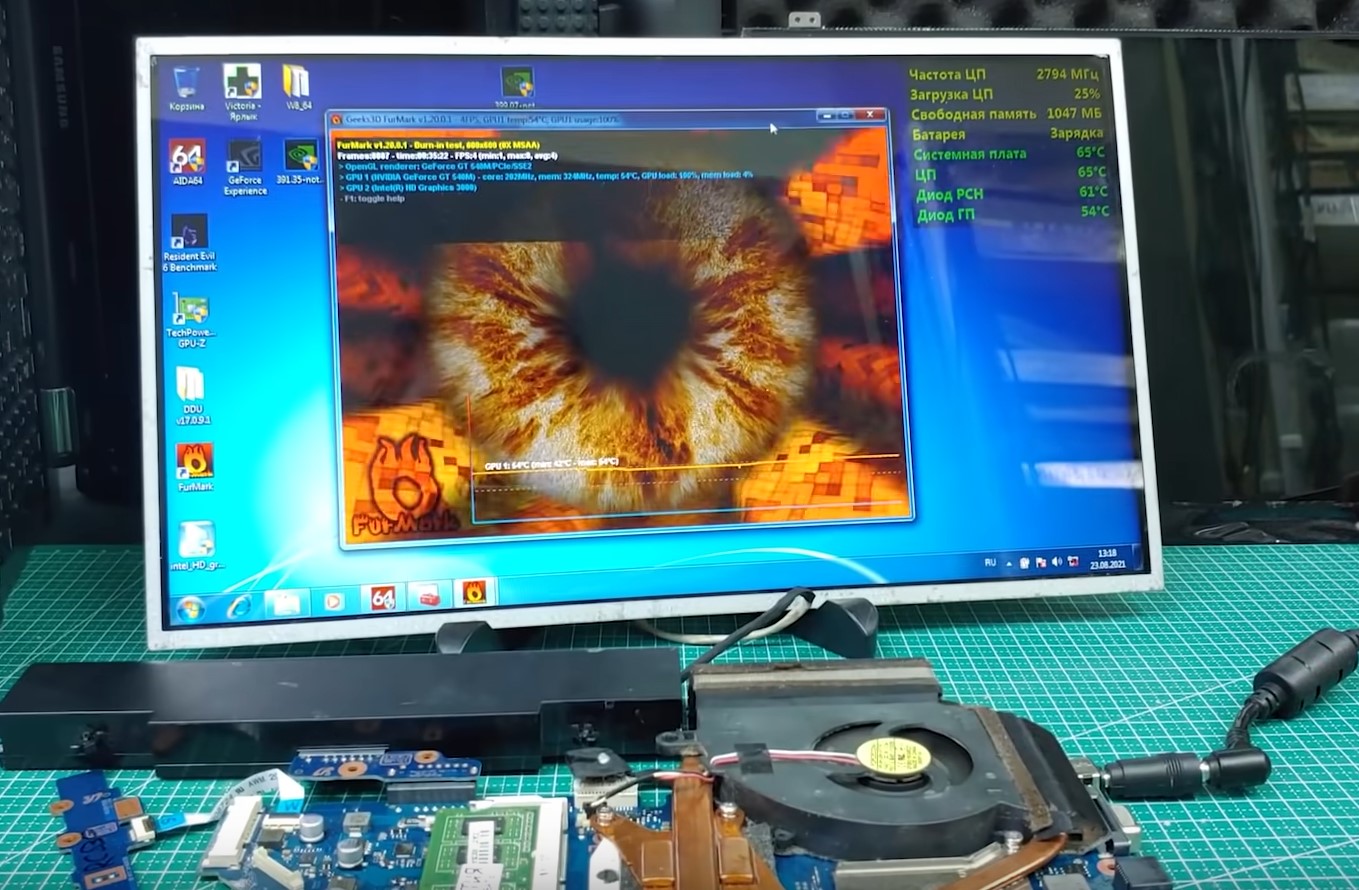Screen dimensions: 1359x890
Task: Click the 'OpenGL renderer: GeForce GT 540M' line
Action: [433, 165]
